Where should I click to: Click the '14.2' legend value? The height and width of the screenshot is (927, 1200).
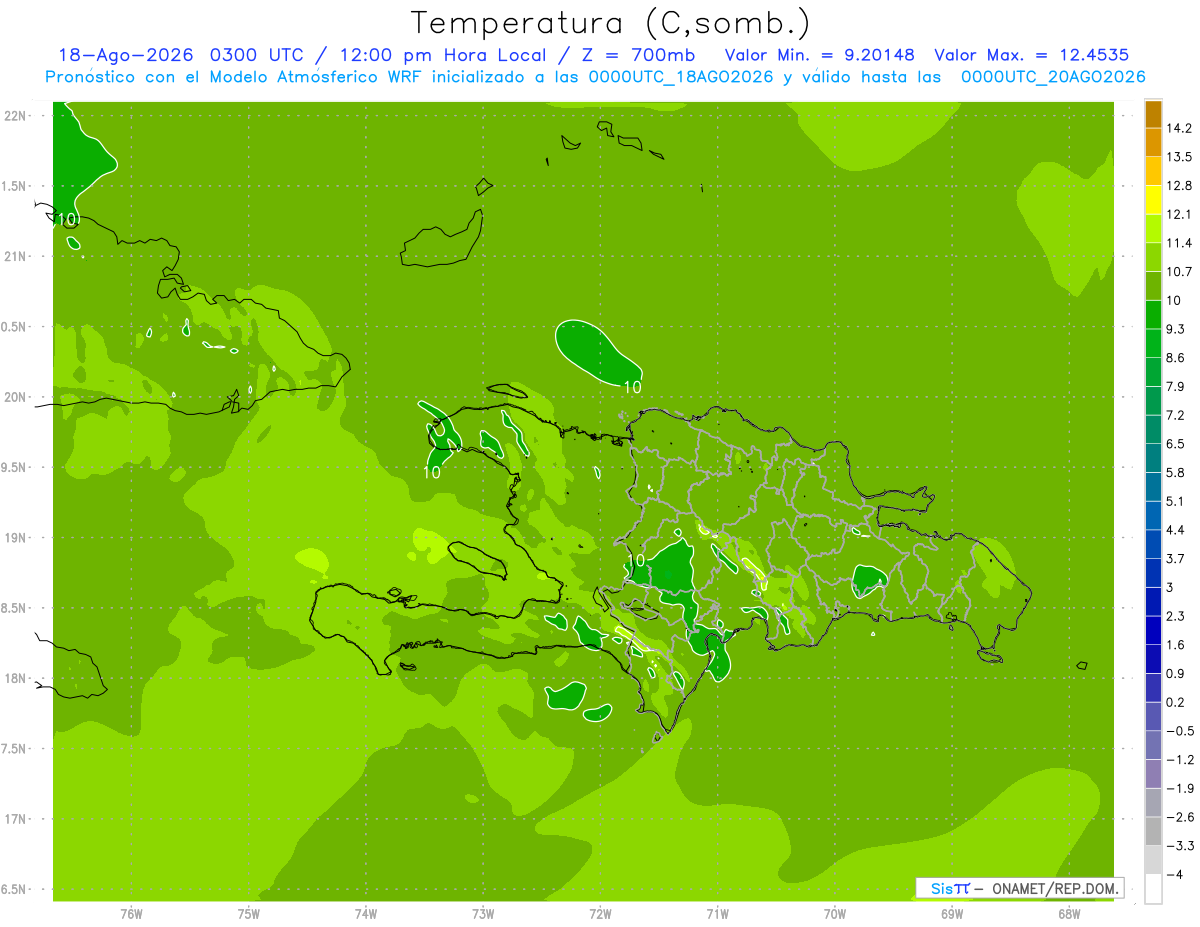coord(1180,128)
